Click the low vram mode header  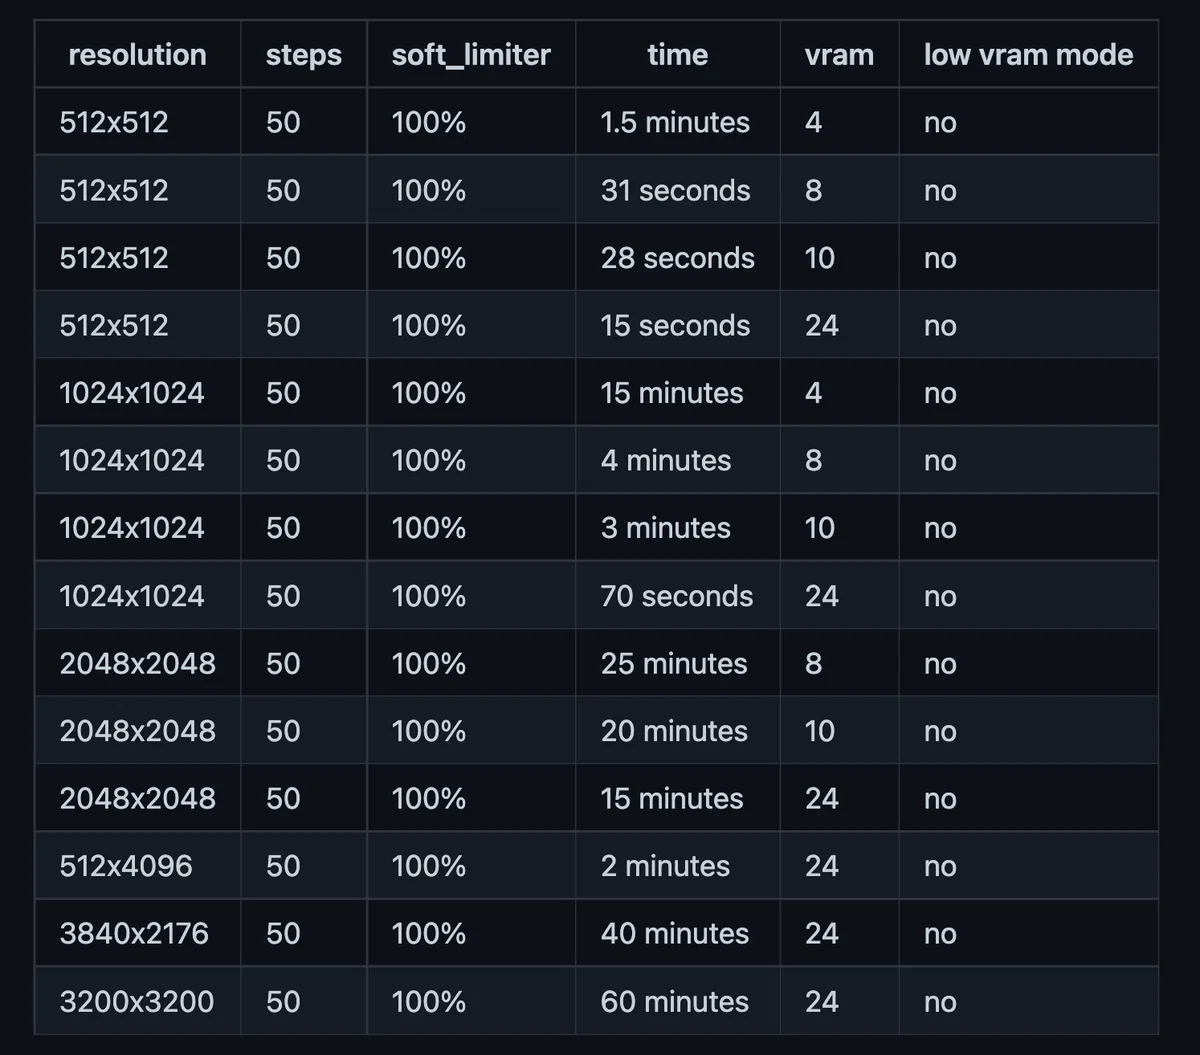1028,54
